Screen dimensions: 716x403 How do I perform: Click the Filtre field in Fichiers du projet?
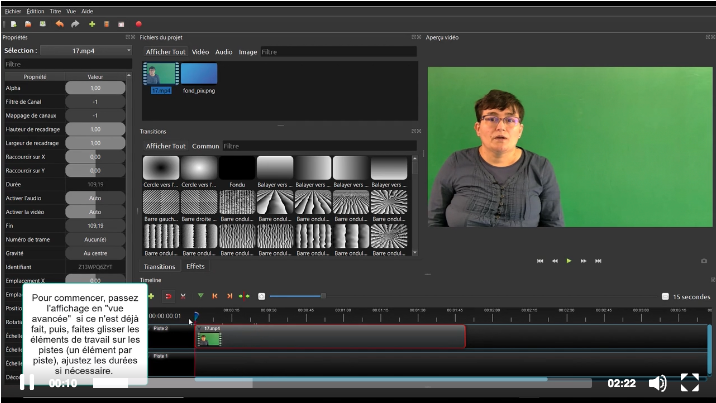(338, 52)
